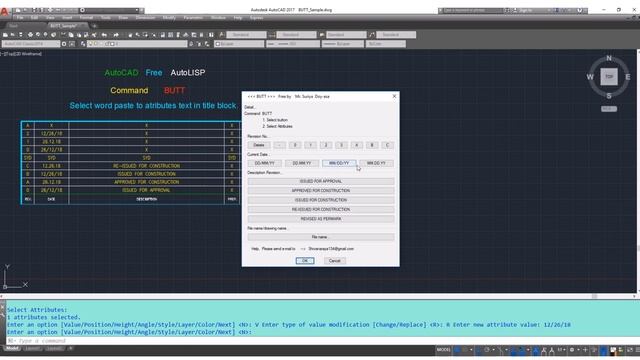Click the add layout plus icon
The width and height of the screenshot is (640, 360).
pyautogui.click(x=71, y=349)
